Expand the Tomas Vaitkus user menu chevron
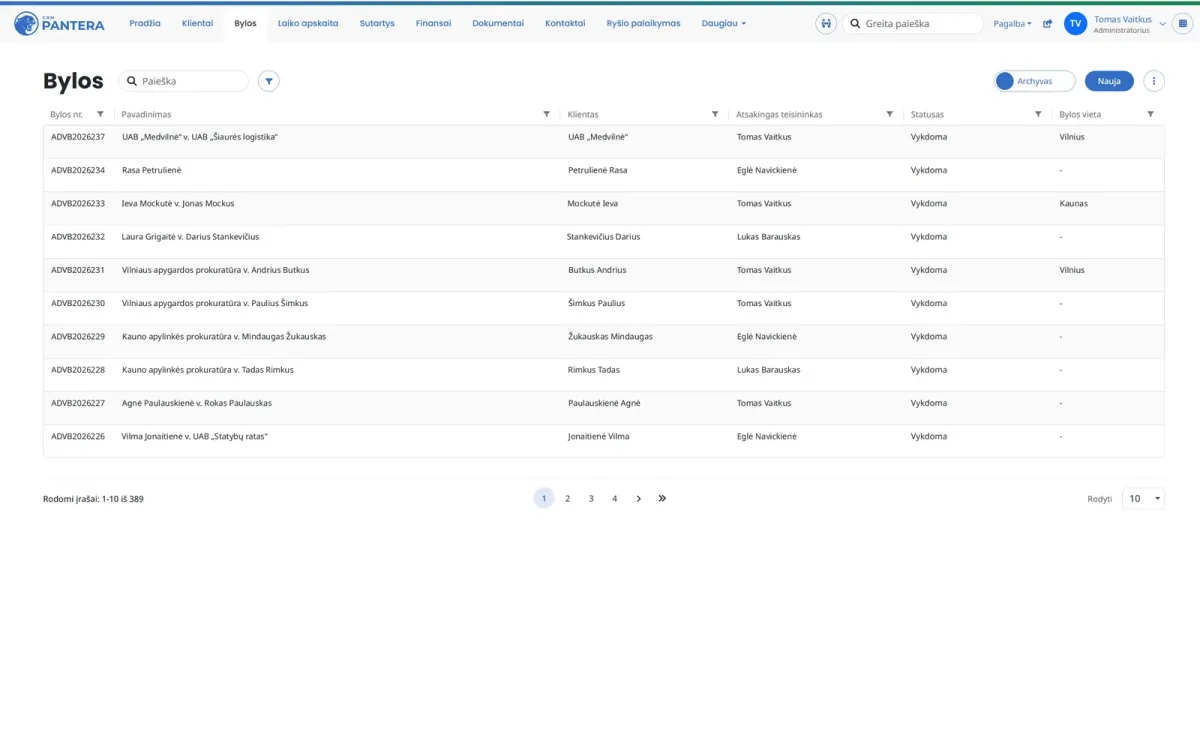 (1162, 23)
